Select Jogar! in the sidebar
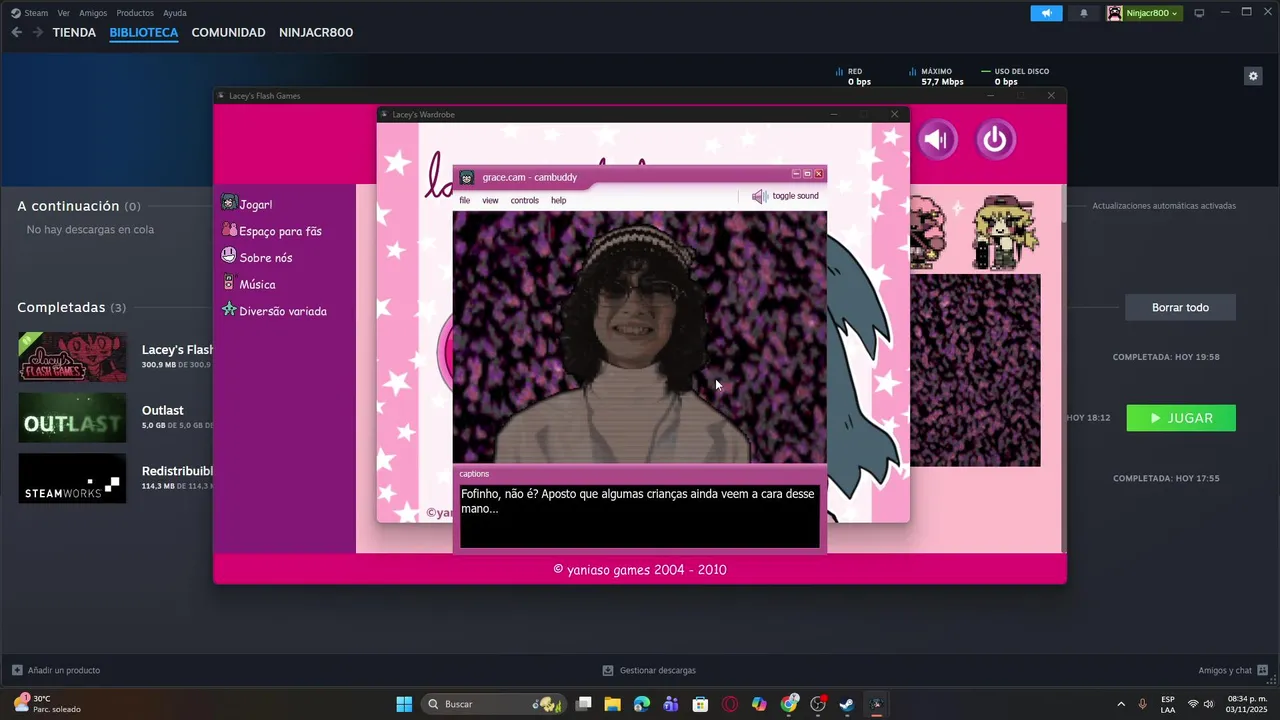 point(256,204)
